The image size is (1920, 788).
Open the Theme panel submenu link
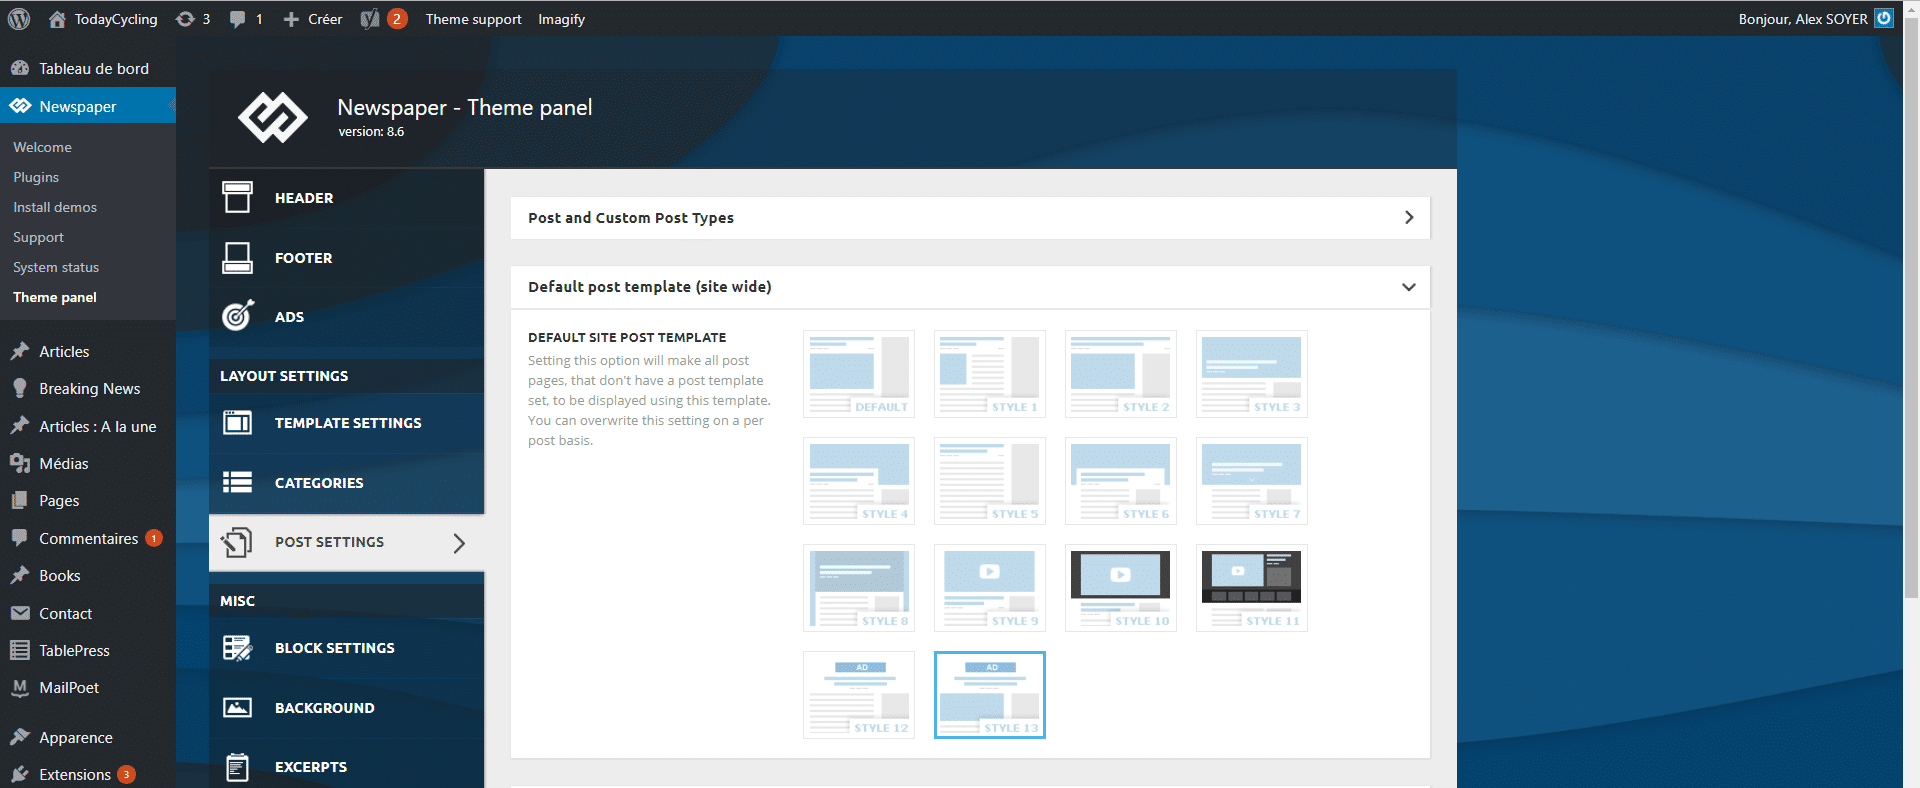[x=55, y=297]
